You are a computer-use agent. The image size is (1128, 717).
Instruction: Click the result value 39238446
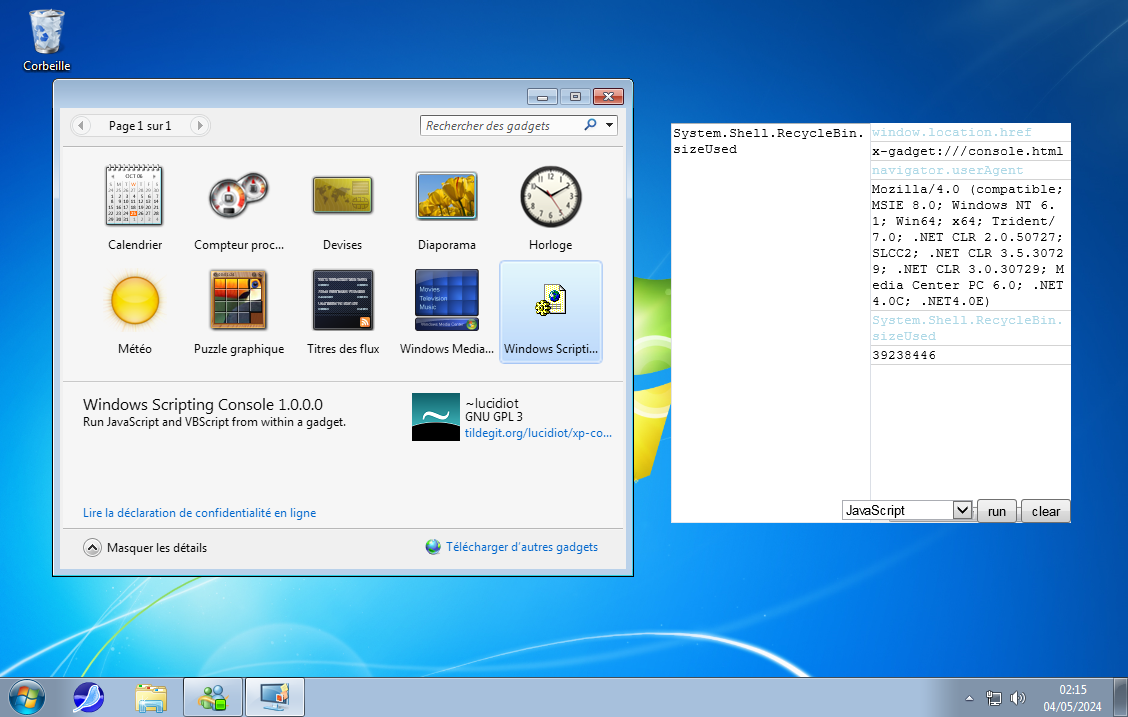tap(904, 355)
